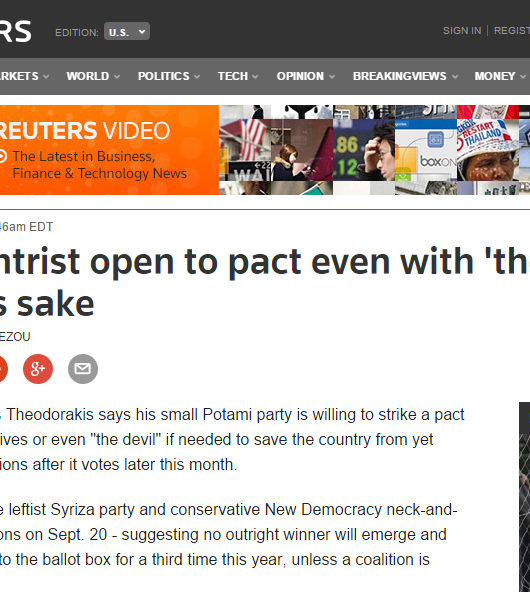Expand the Politics menu arrow
530x592 pixels.
(x=197, y=77)
